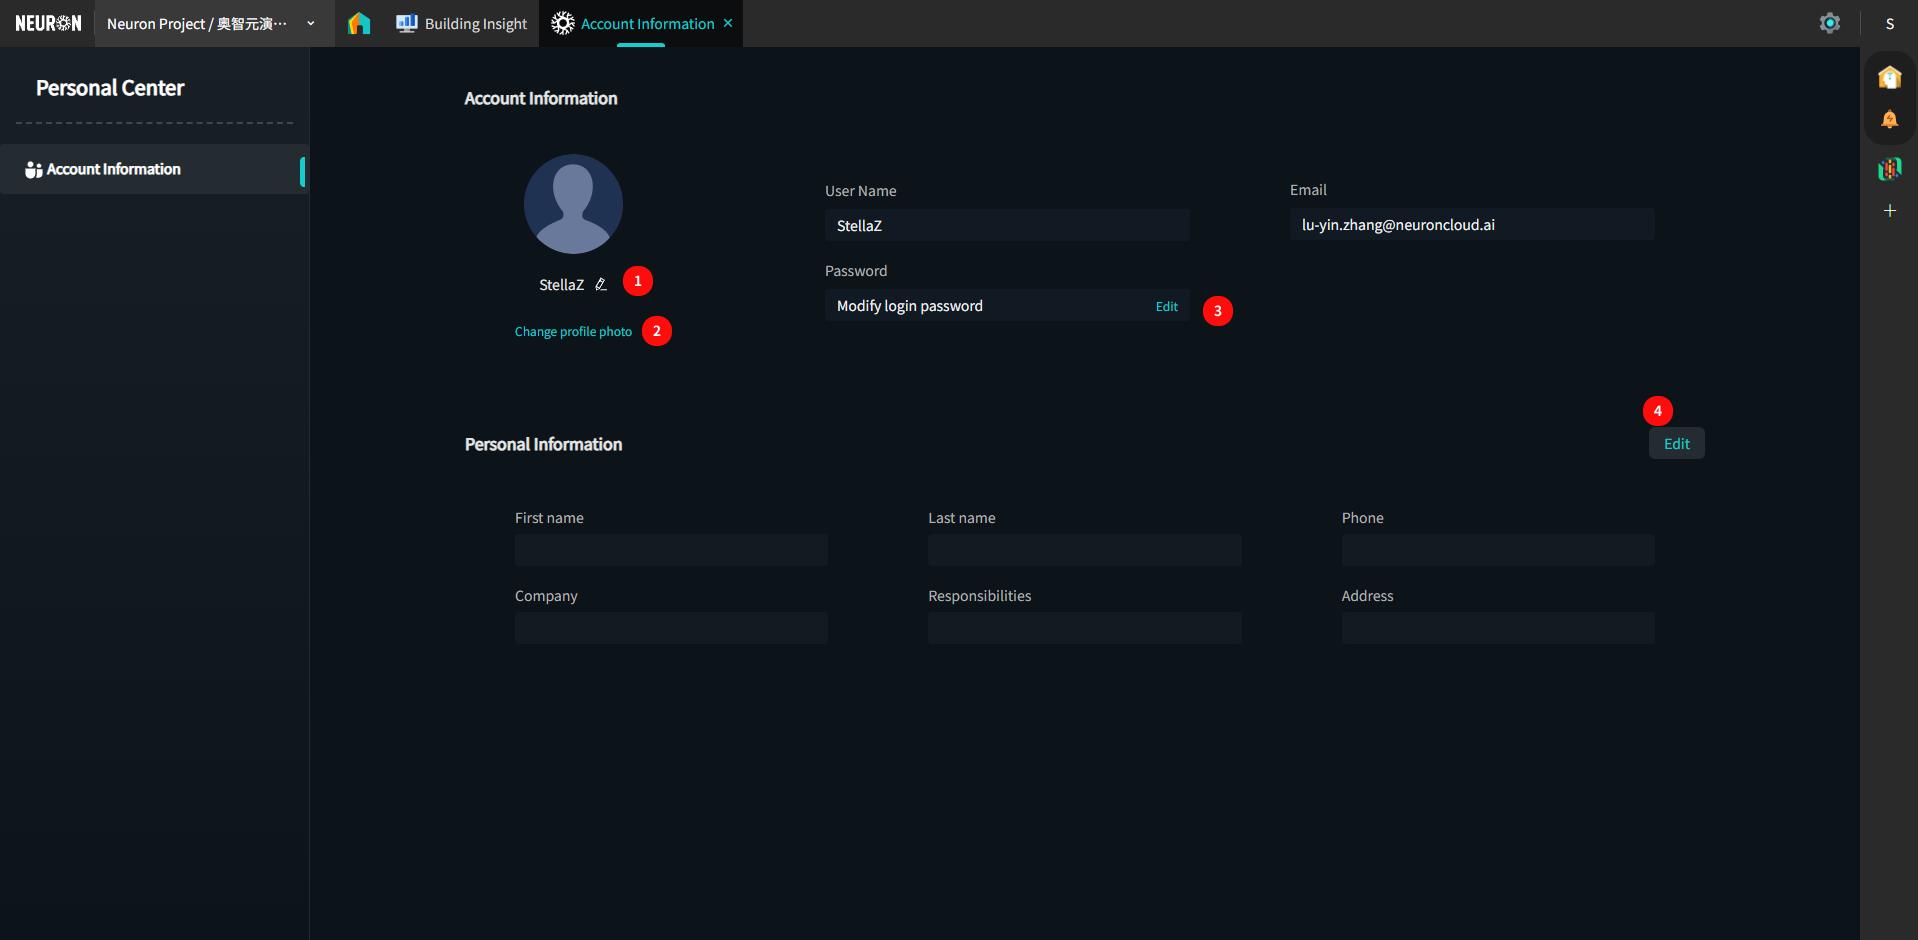Image resolution: width=1918 pixels, height=940 pixels.
Task: Click the Personal Information section heading
Action: (543, 444)
